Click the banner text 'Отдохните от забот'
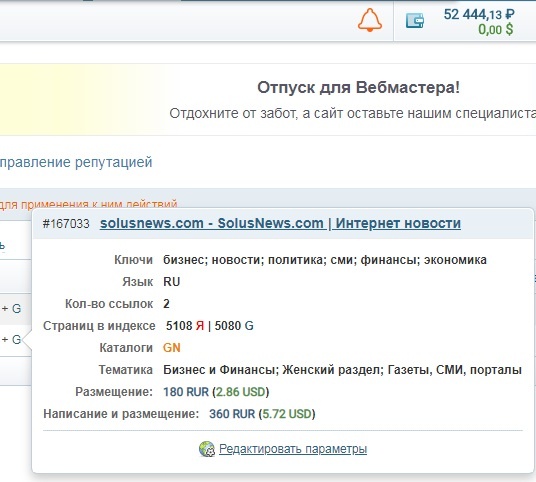Viewport: 536px width, 482px height. (x=233, y=113)
